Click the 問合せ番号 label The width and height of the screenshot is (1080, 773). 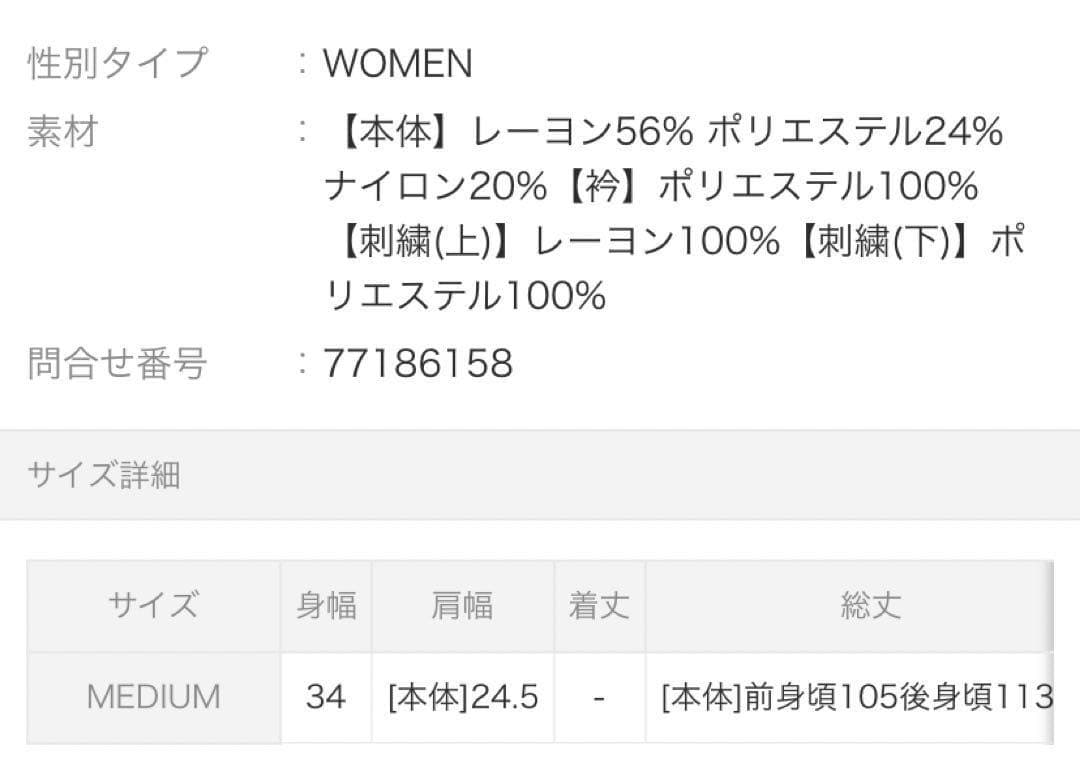click(117, 363)
